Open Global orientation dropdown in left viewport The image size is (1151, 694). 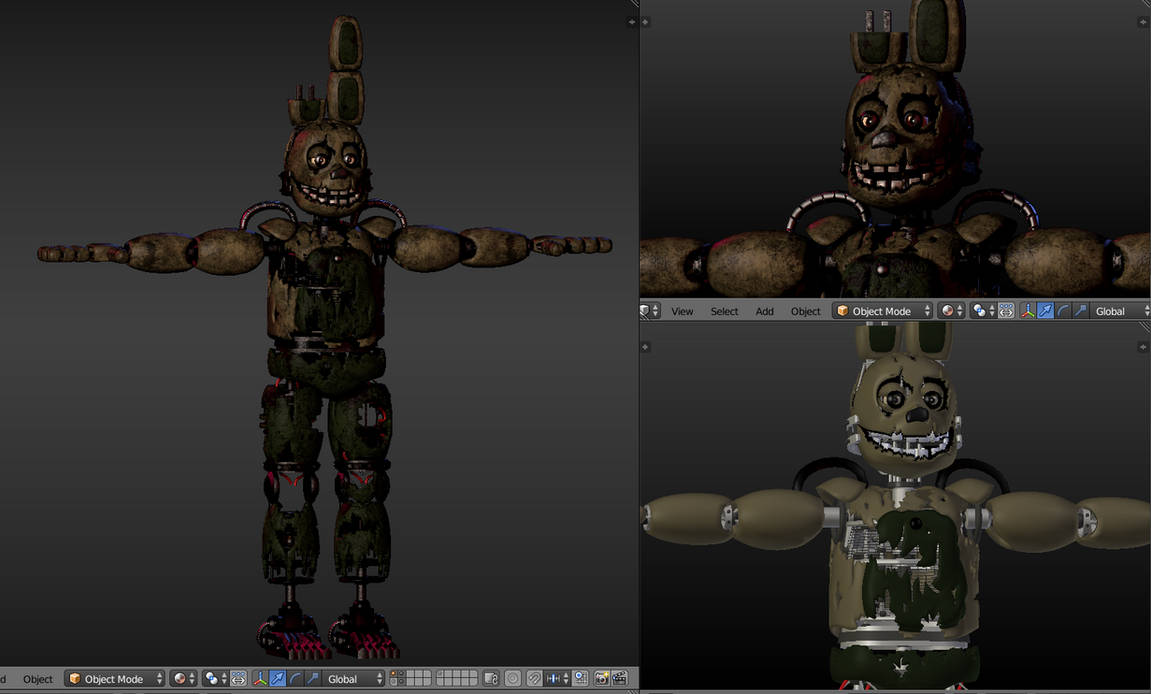(x=354, y=679)
